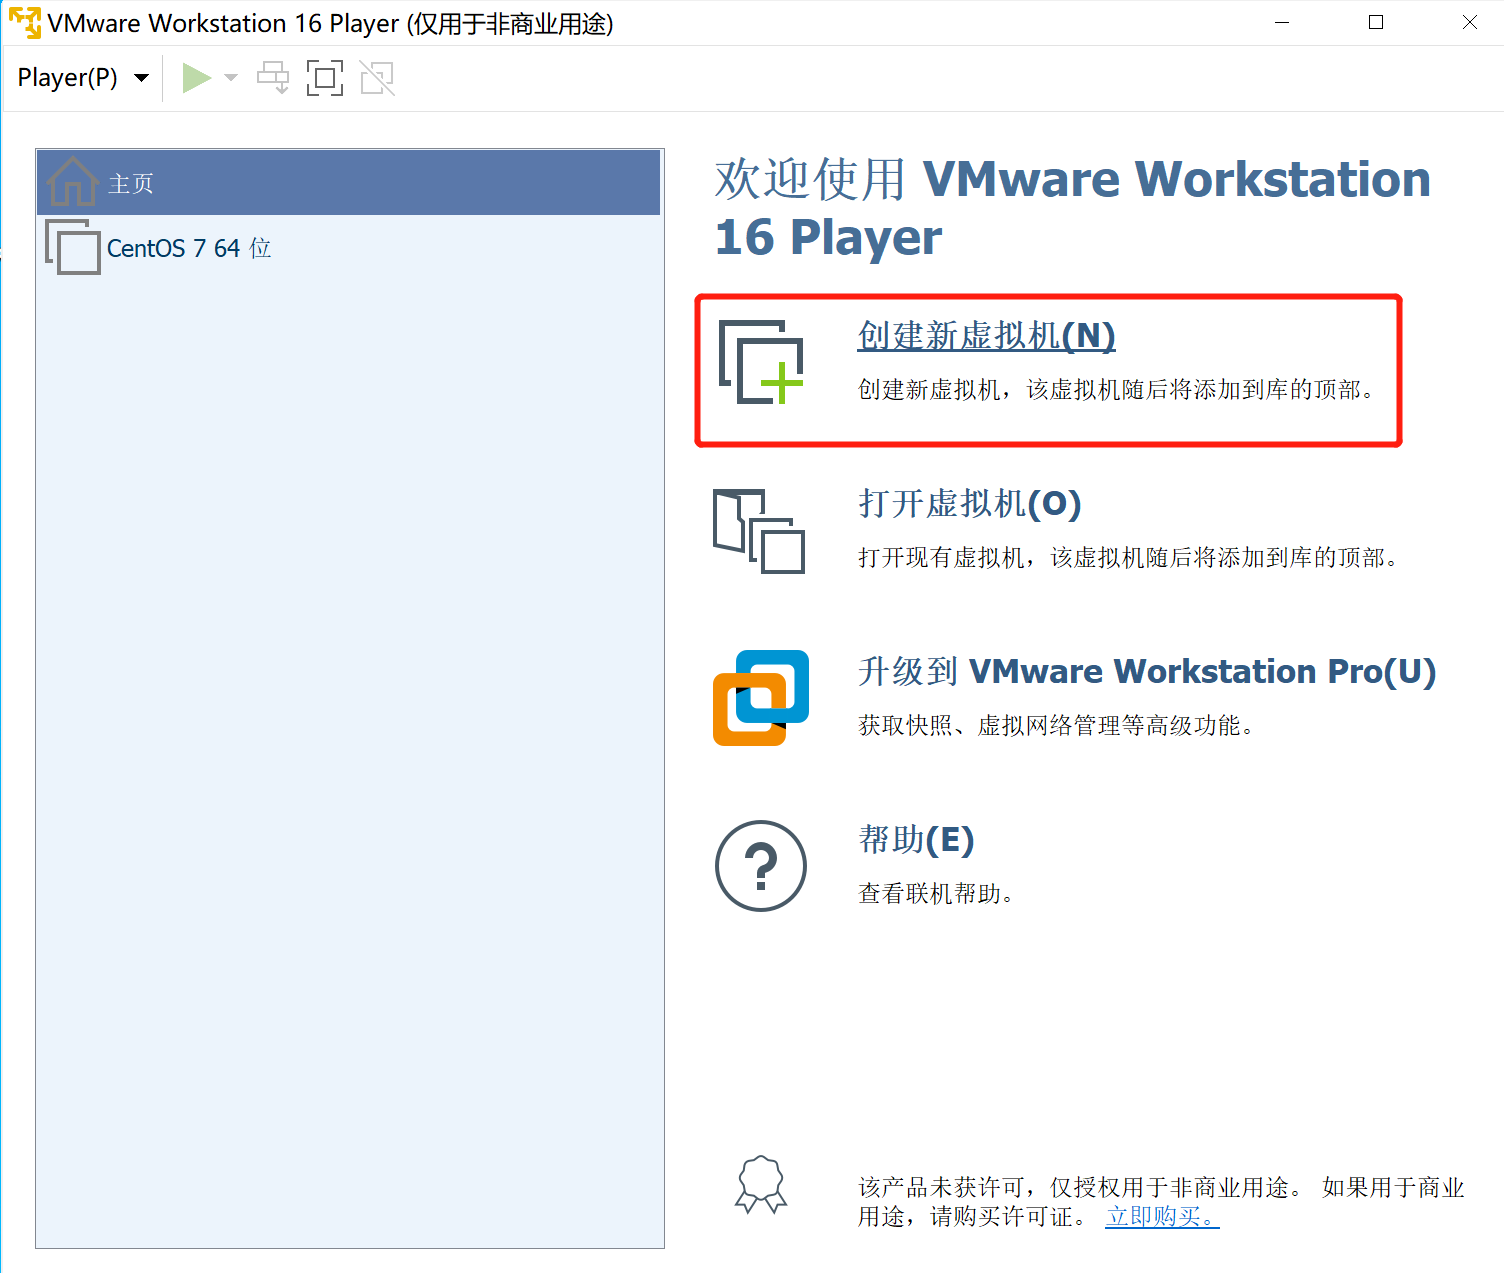This screenshot has width=1504, height=1273.
Task: Click the Workstation Pro upgrade logo icon
Action: [x=761, y=698]
